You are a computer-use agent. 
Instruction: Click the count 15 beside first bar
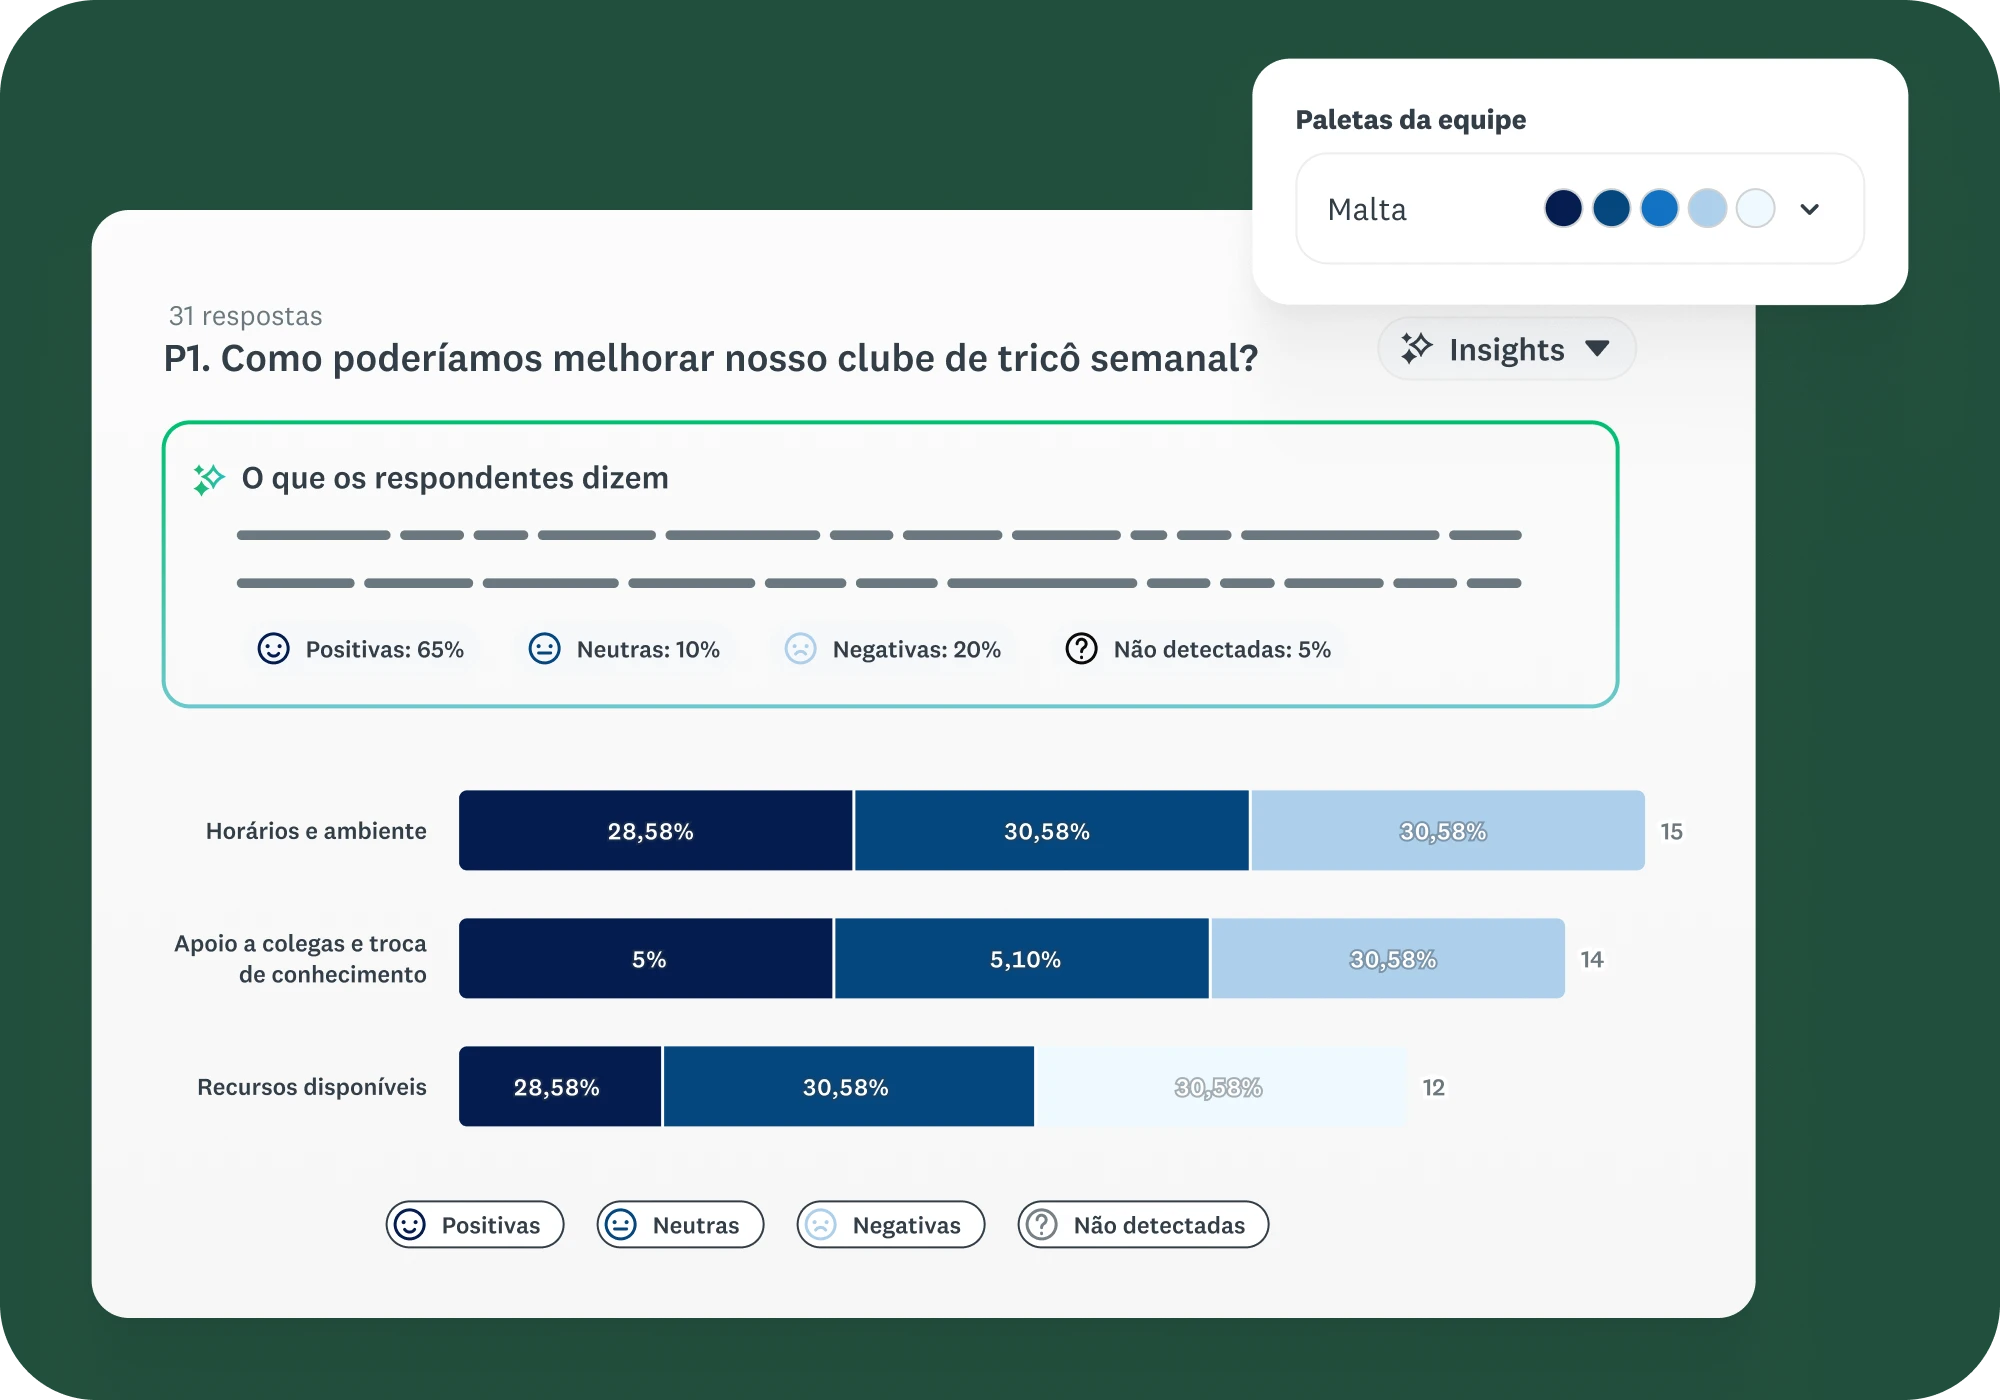(1672, 831)
